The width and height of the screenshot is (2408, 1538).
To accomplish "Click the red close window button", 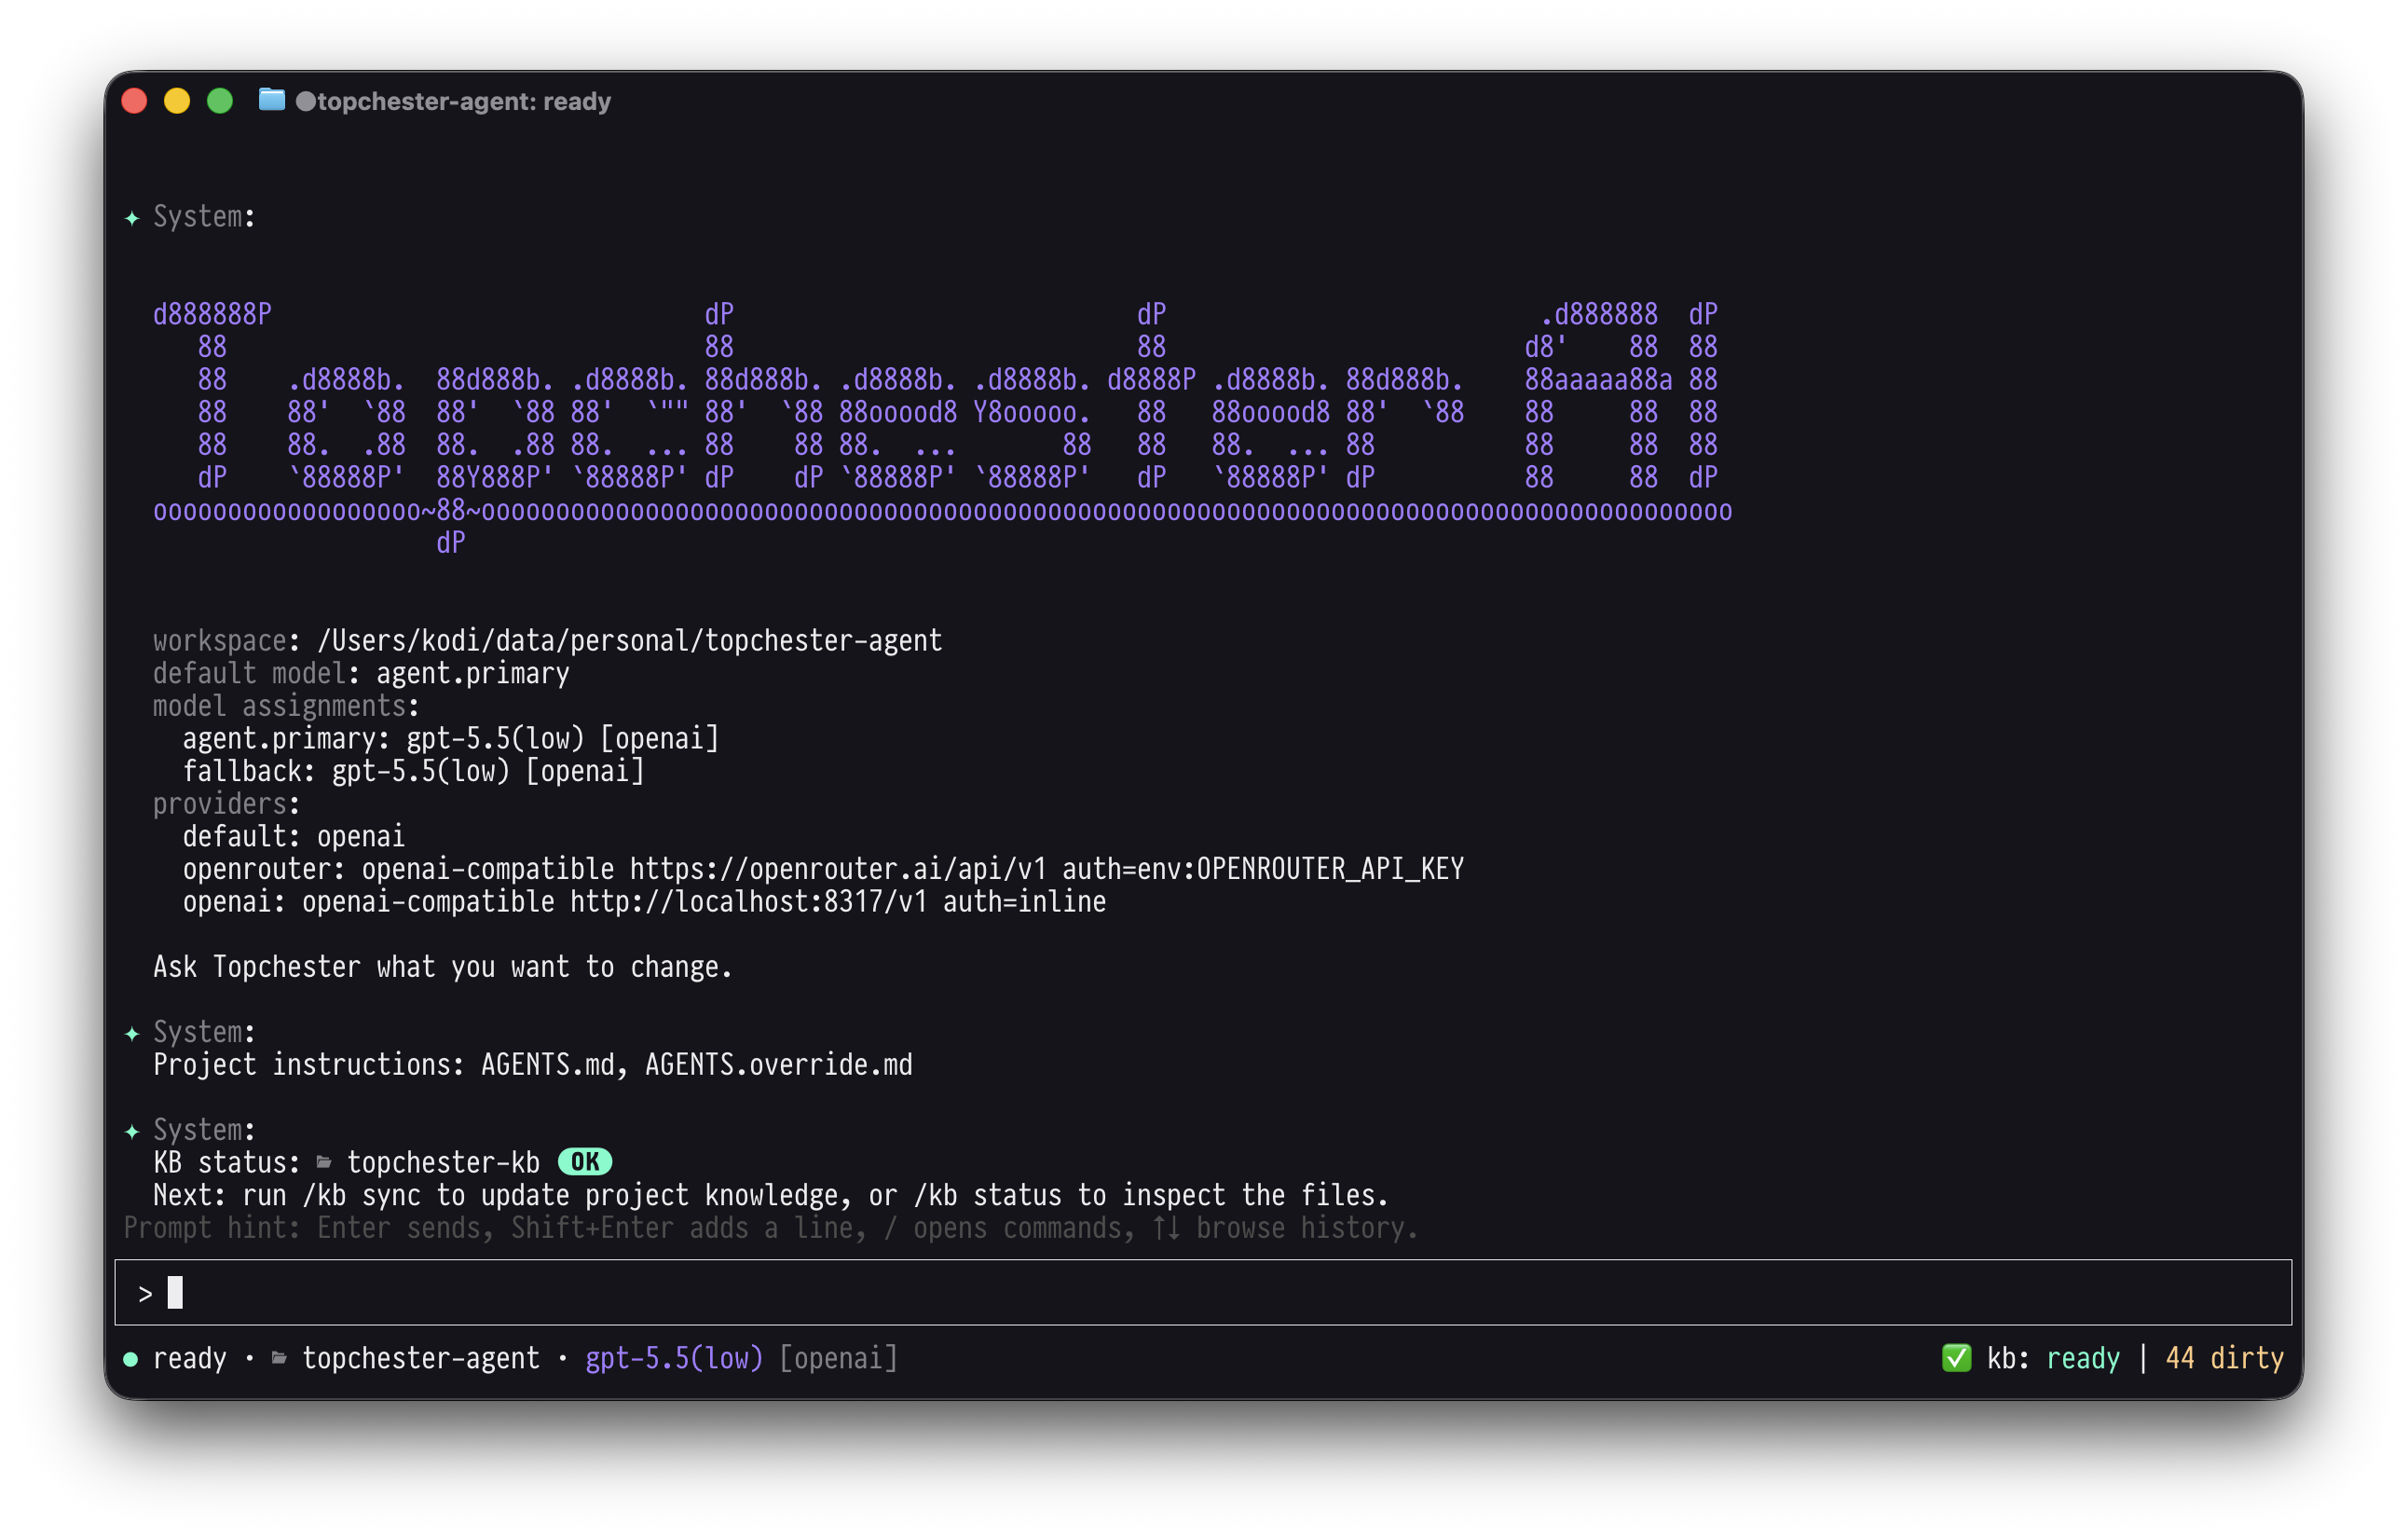I will 134,101.
